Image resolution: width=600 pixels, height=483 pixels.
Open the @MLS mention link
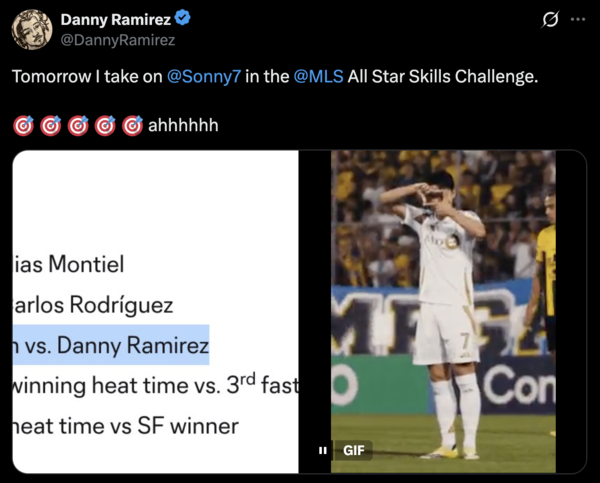pos(318,77)
